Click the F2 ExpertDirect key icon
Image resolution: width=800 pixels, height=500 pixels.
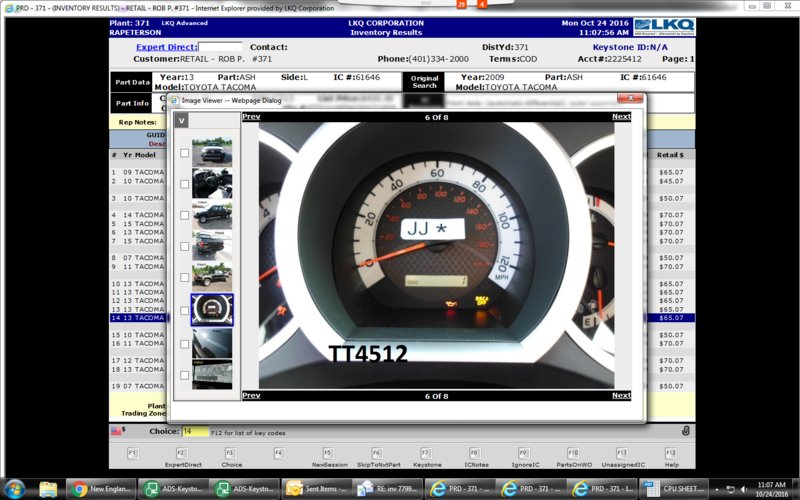182,453
